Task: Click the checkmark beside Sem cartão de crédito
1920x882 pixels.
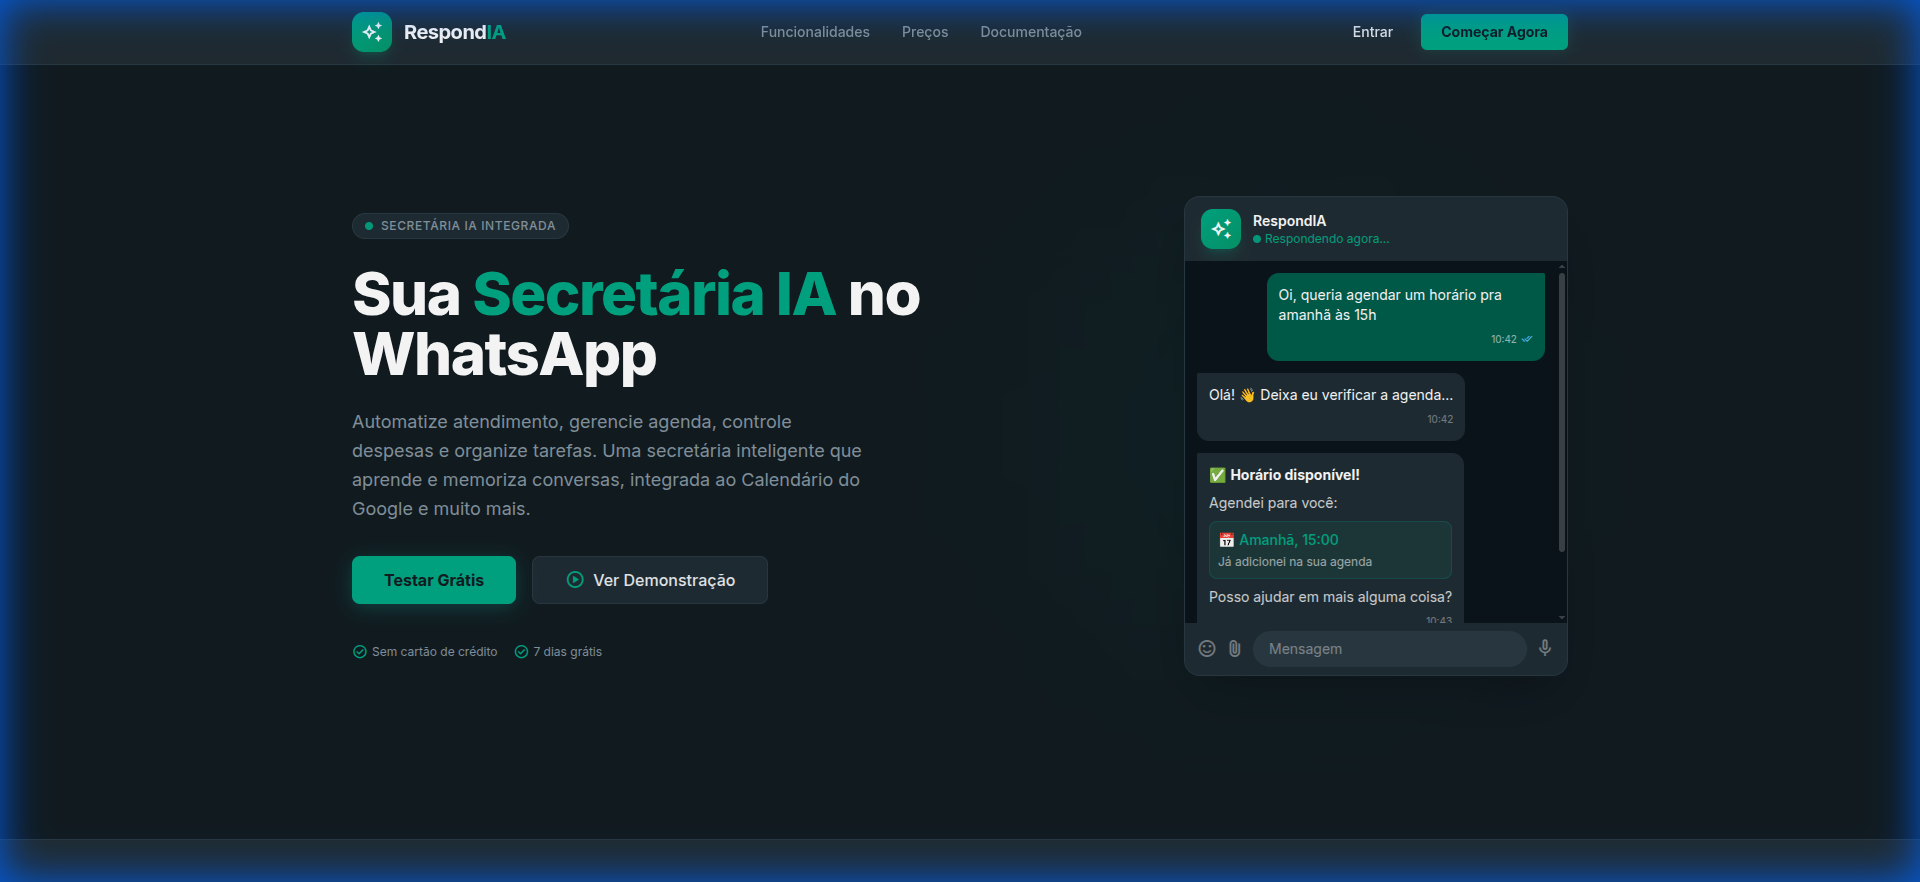Action: click(x=360, y=652)
